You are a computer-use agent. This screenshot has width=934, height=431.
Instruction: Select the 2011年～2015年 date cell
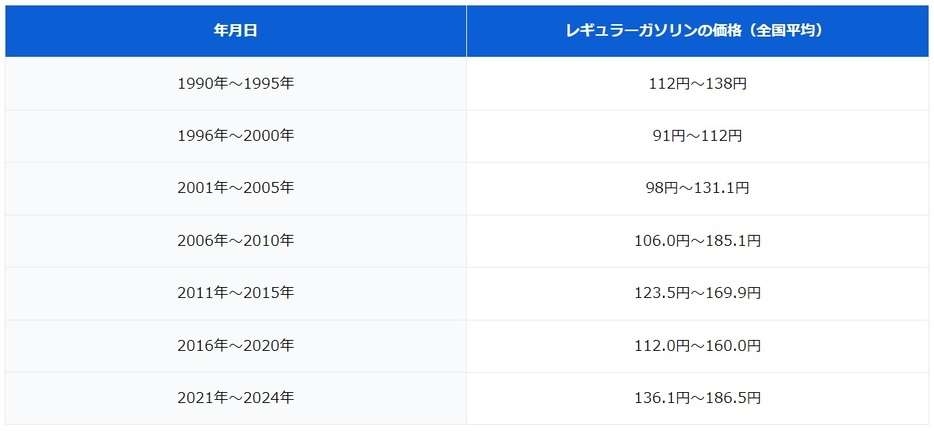pyautogui.click(x=236, y=293)
